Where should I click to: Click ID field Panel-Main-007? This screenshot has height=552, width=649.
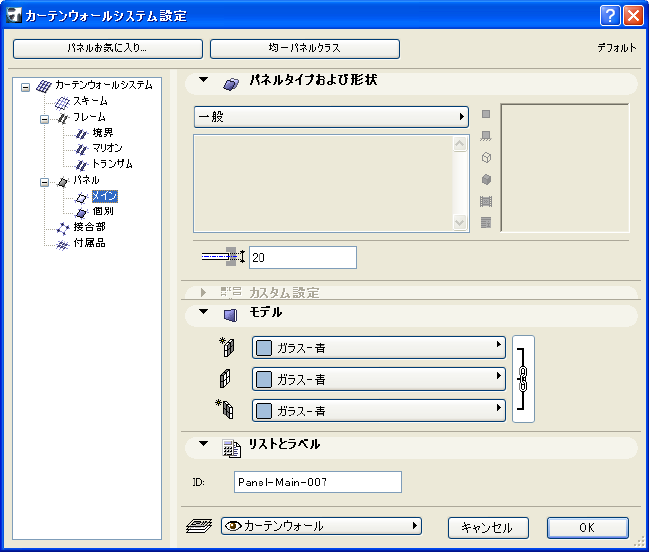coord(317,482)
